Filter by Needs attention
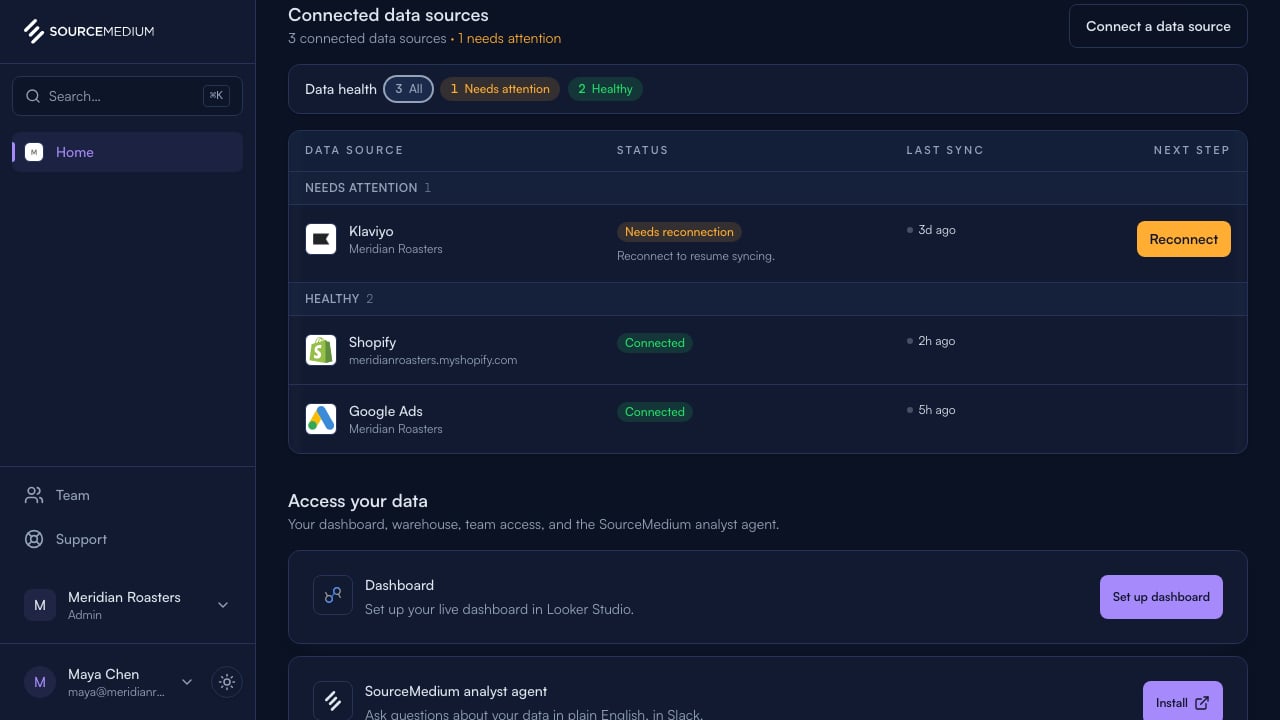 pos(500,89)
